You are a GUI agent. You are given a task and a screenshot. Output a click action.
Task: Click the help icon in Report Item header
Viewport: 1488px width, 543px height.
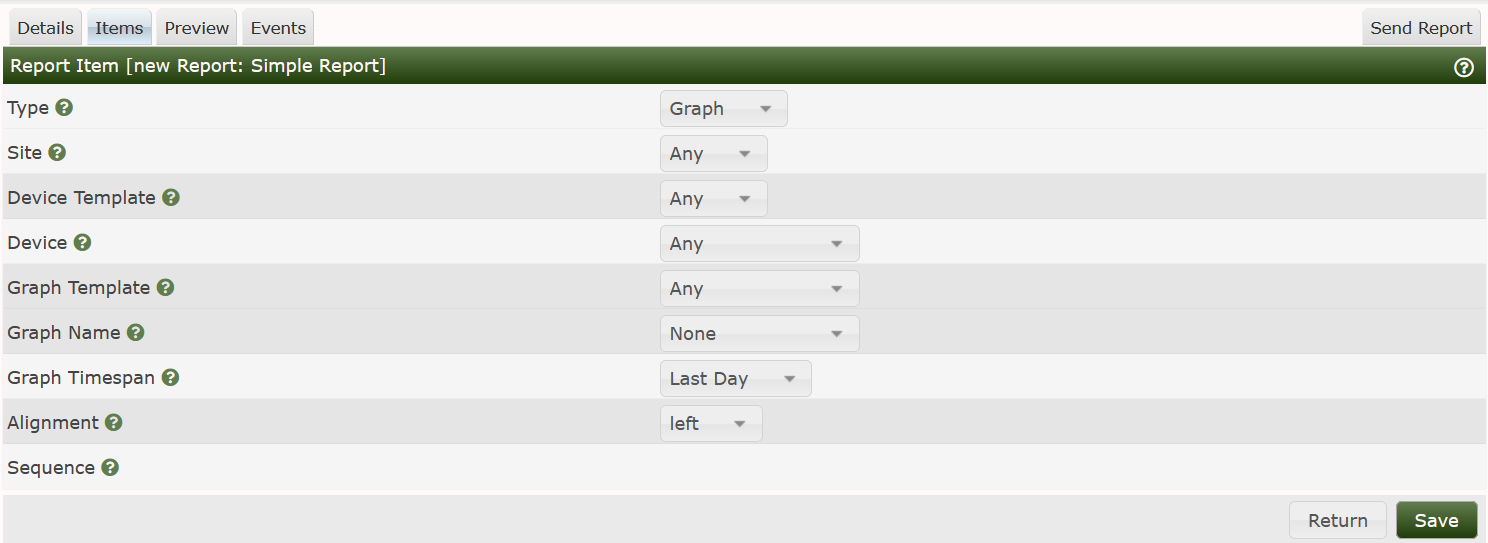pyautogui.click(x=1464, y=68)
